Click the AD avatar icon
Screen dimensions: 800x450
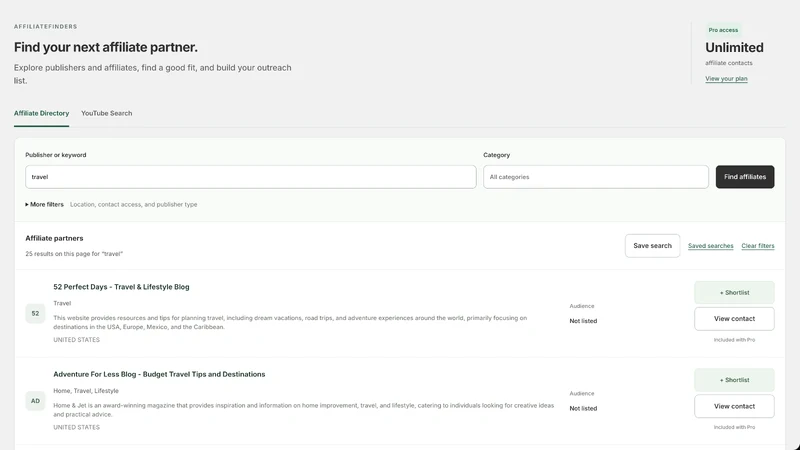point(35,401)
